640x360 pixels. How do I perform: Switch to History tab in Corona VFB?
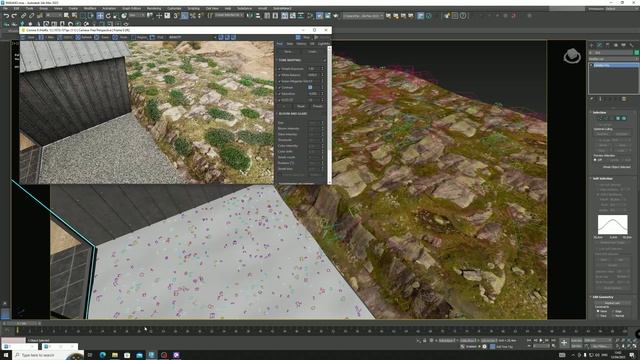[x=301, y=44]
